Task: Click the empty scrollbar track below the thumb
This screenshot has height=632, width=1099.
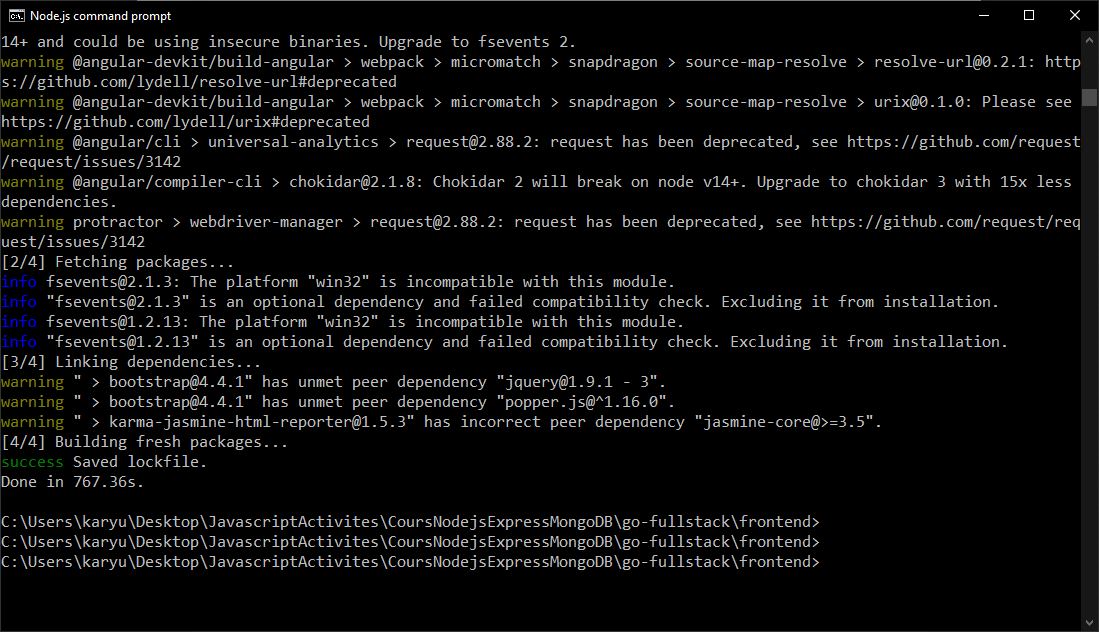Action: click(x=1089, y=361)
